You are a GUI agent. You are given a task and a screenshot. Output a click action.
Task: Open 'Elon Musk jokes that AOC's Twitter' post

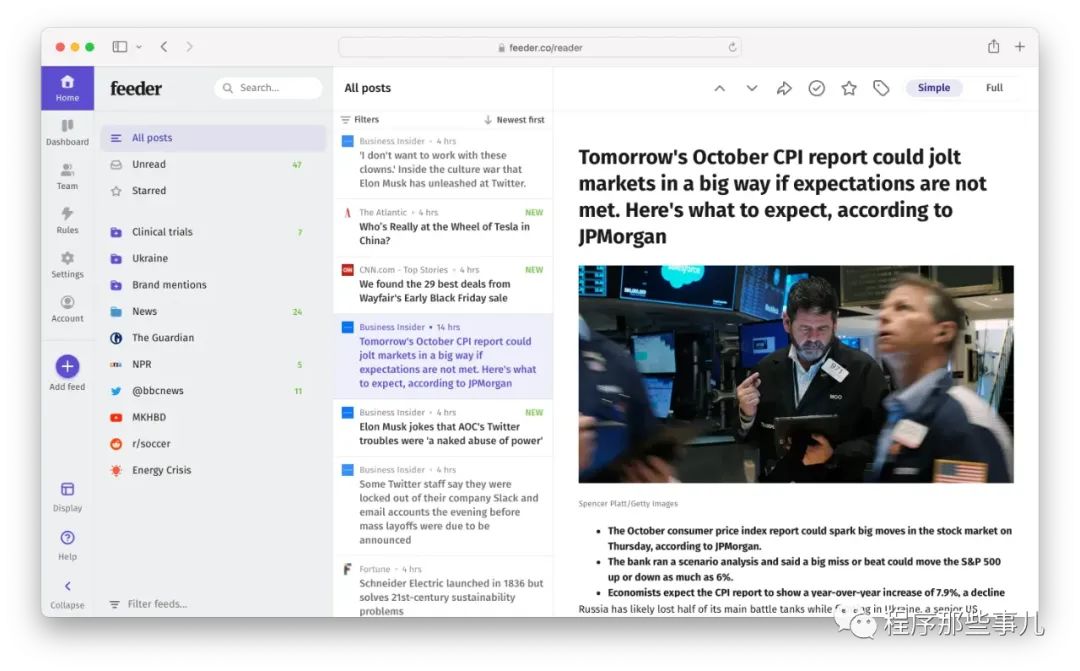(x=443, y=426)
